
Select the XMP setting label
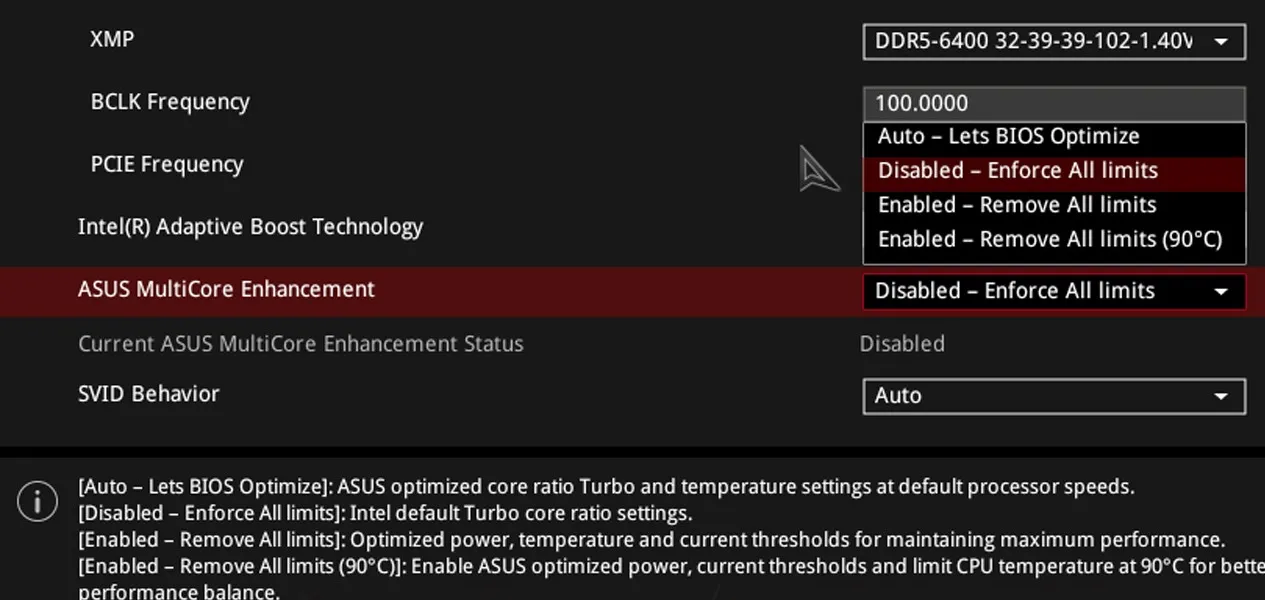tap(112, 39)
